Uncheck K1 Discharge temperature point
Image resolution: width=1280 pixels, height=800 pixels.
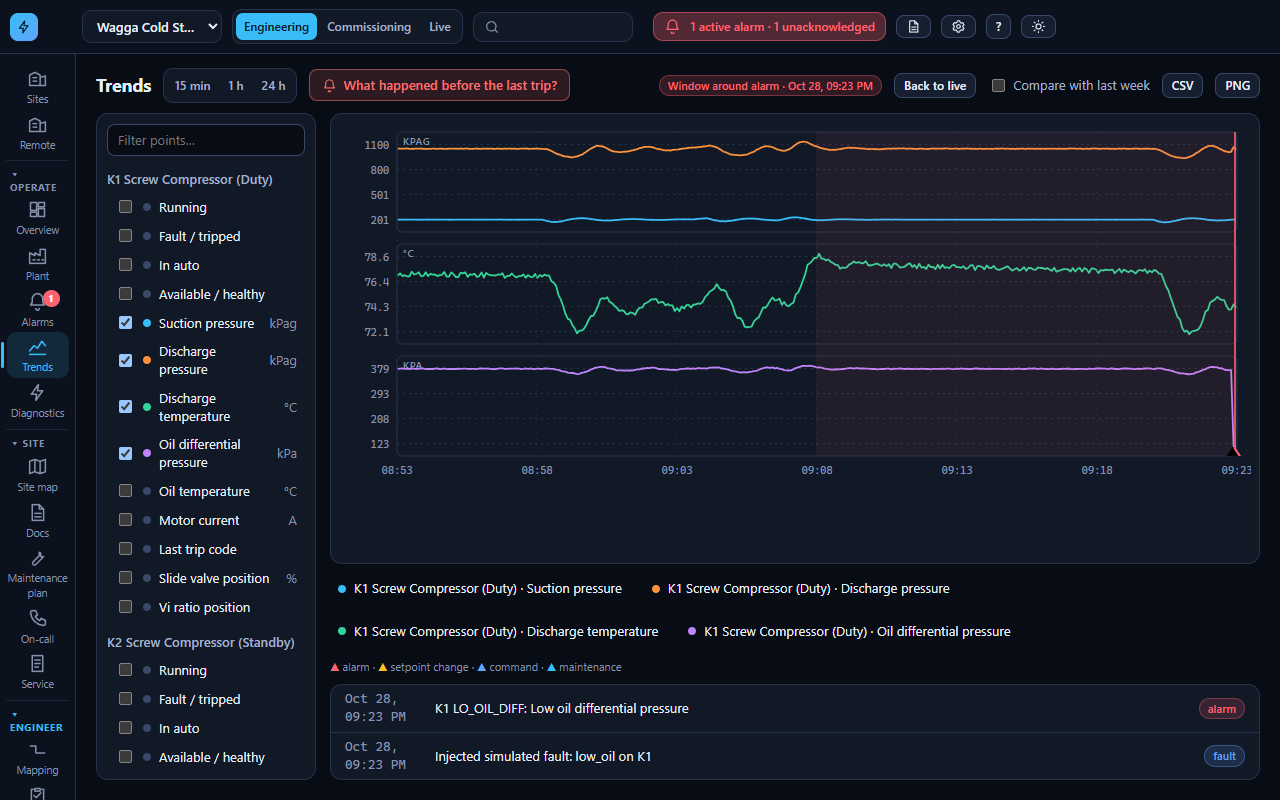126,407
